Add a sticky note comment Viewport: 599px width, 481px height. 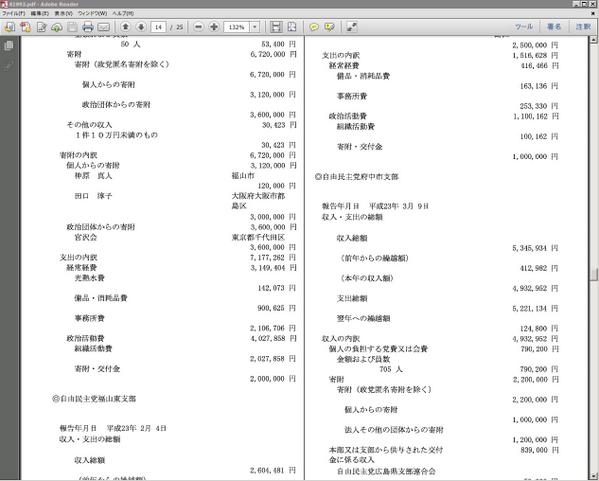pos(314,27)
